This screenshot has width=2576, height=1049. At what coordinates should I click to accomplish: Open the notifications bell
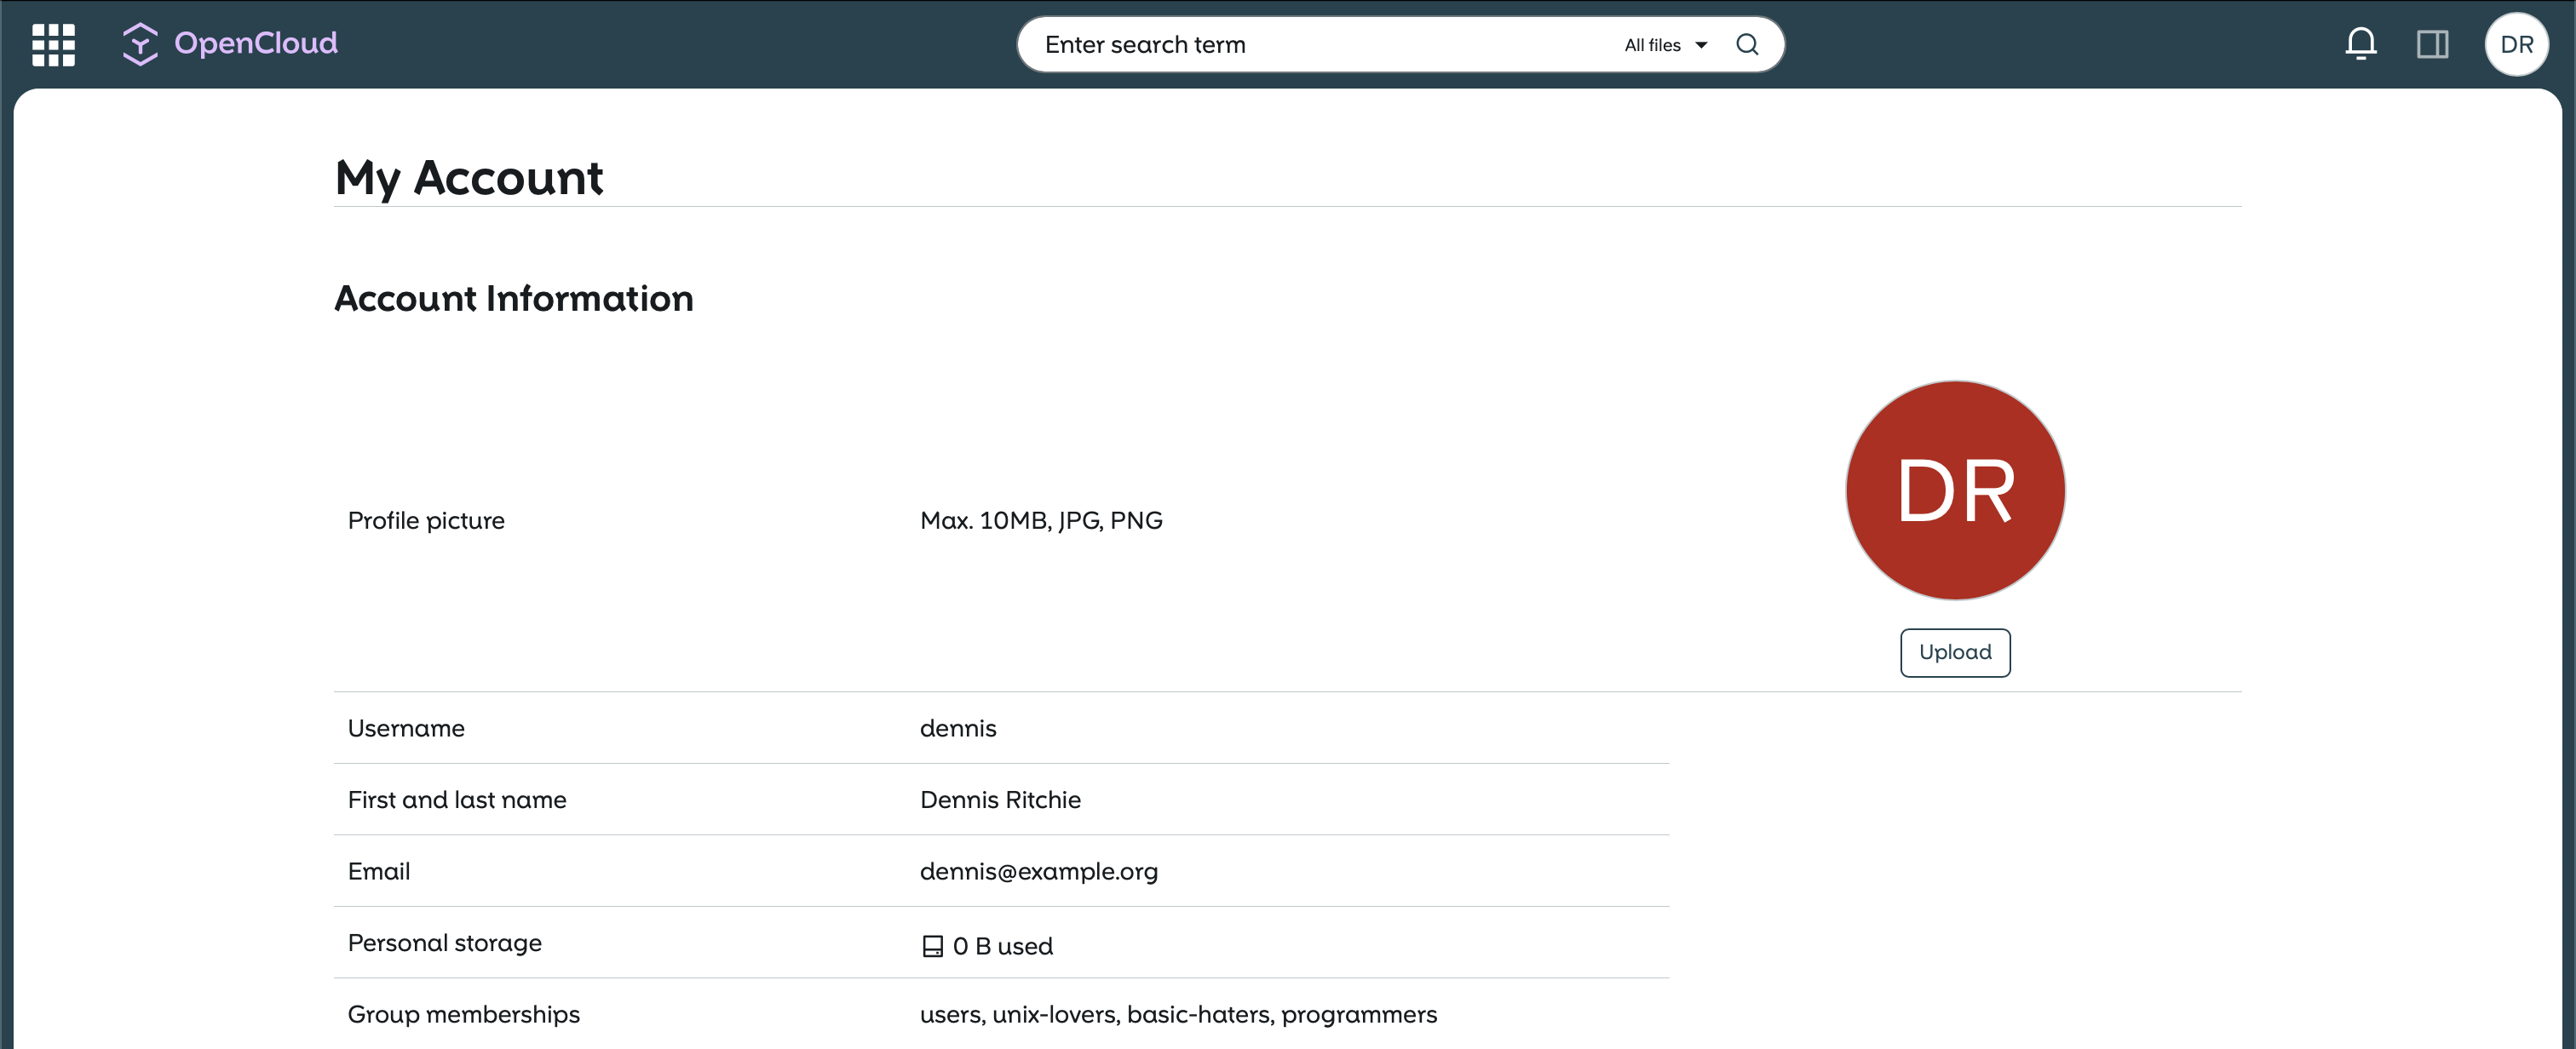(2360, 44)
